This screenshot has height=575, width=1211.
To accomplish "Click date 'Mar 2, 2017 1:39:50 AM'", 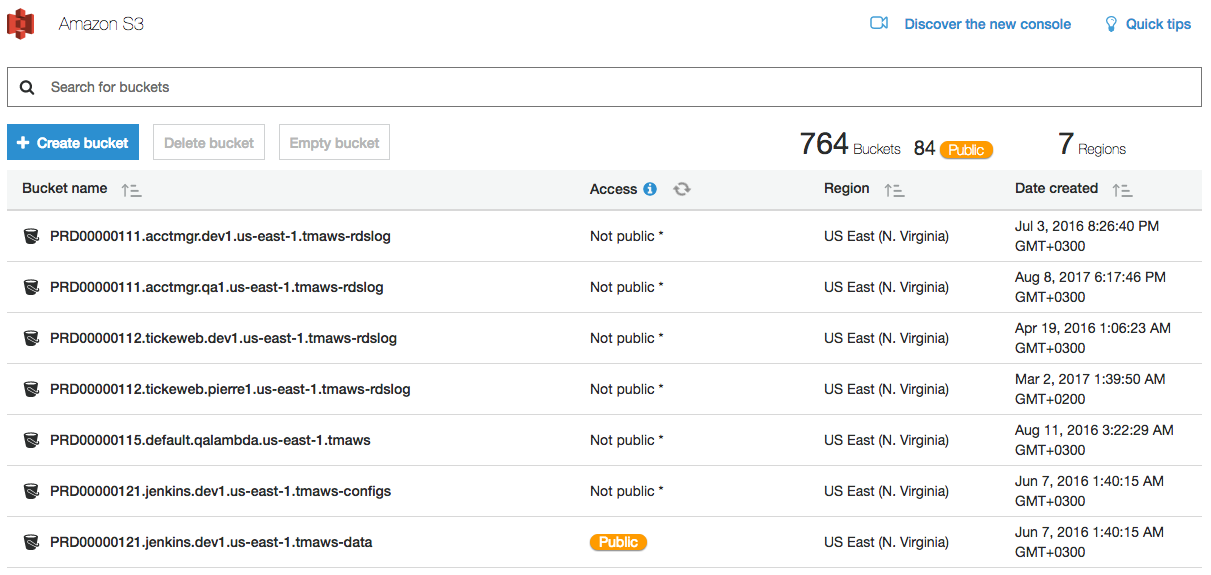I will 1090,379.
